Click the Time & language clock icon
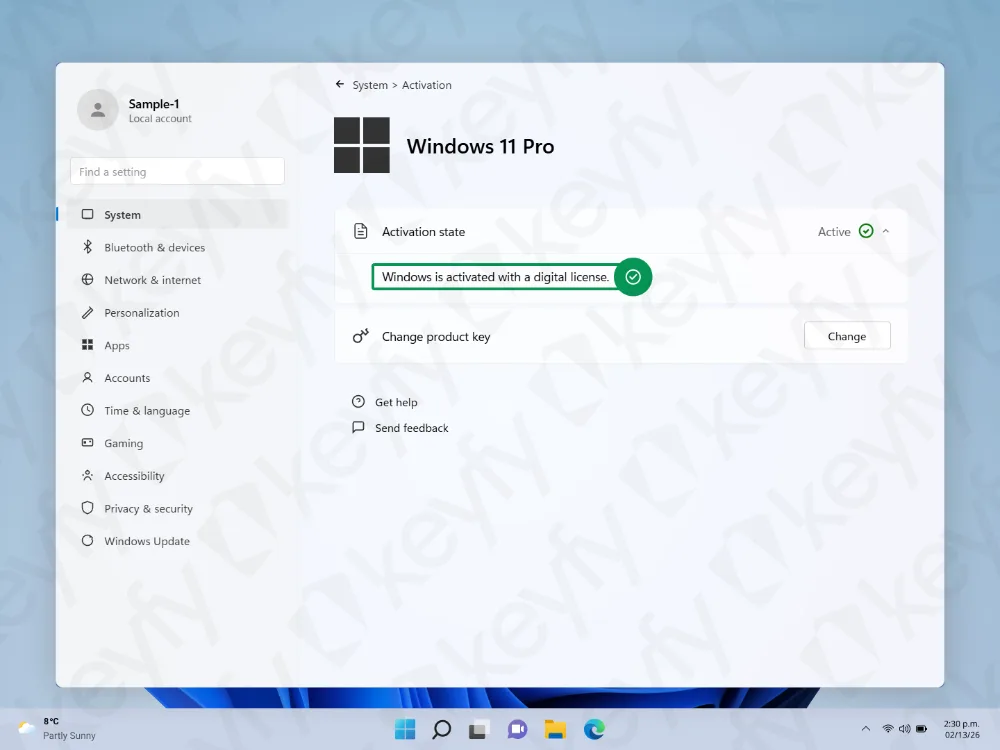This screenshot has height=750, width=1000. coord(87,409)
